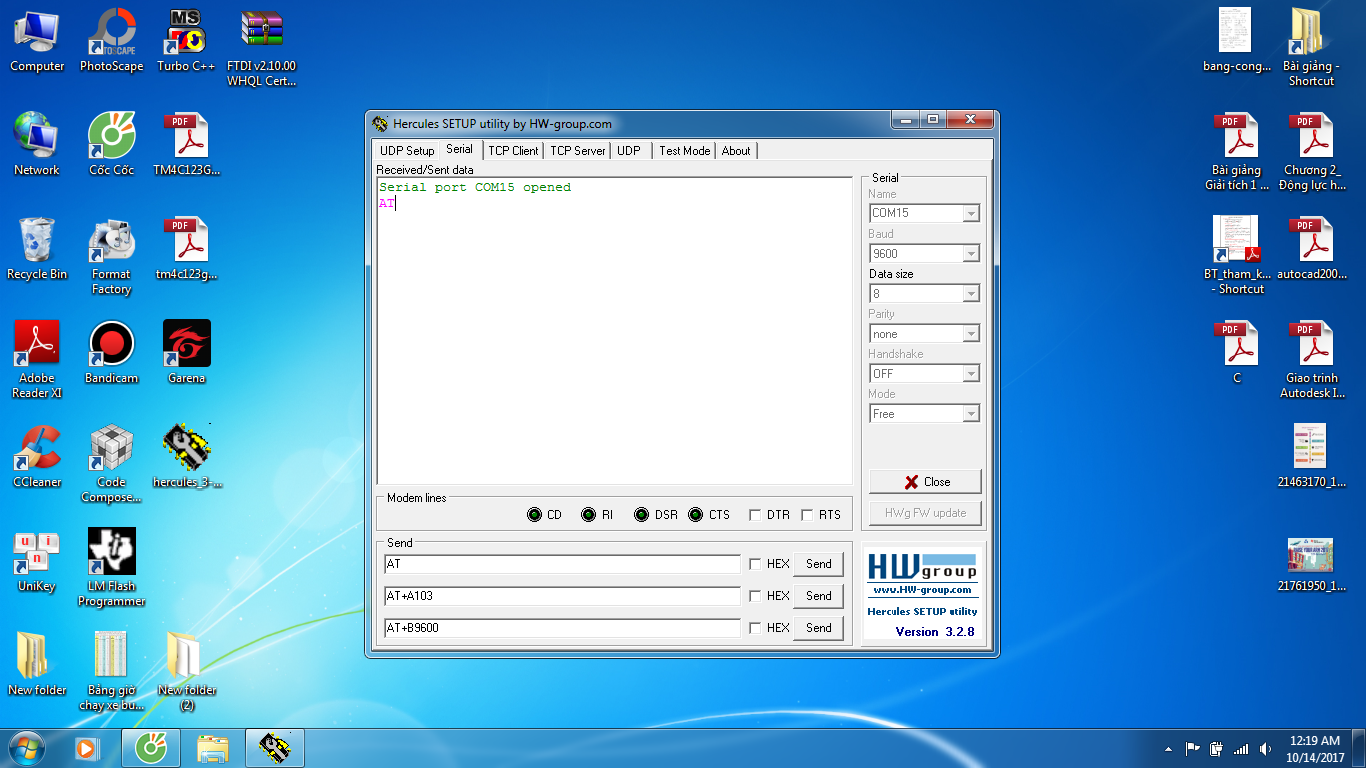Open the Mode Free dropdown

(x=970, y=414)
